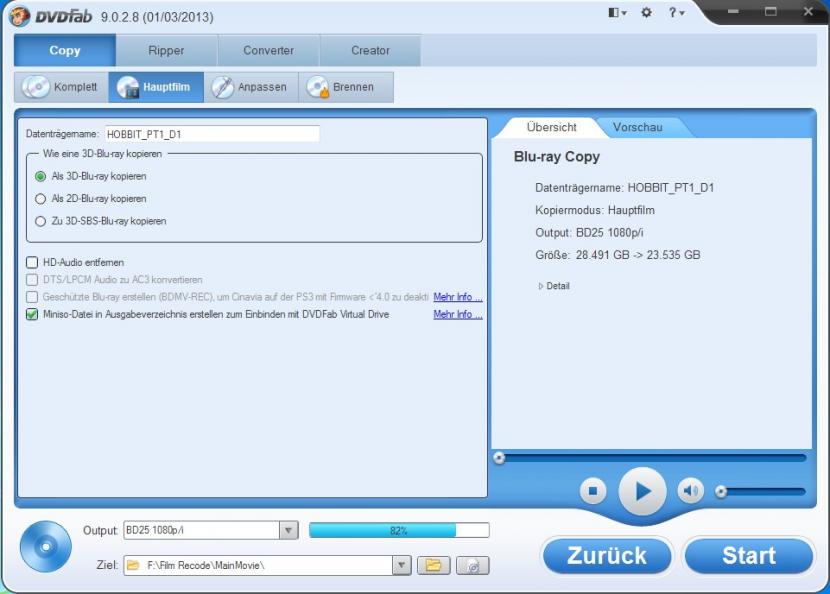Image resolution: width=830 pixels, height=594 pixels.
Task: Select Als 2D-Blu-ray kopieren option
Action: point(40,199)
